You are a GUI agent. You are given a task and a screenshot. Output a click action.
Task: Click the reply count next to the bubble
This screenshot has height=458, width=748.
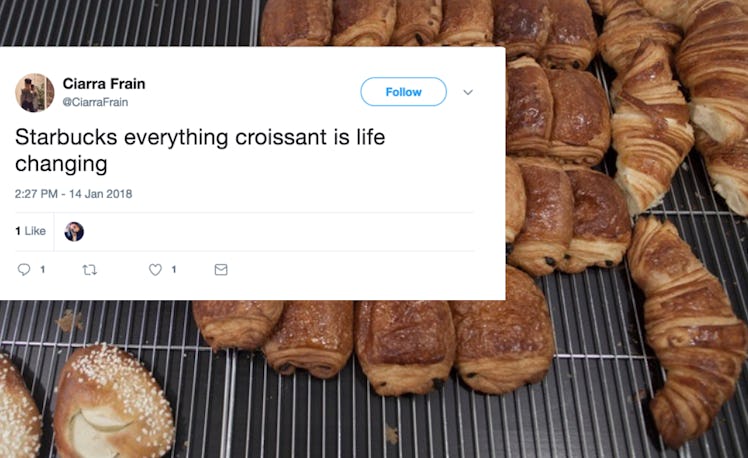(42, 270)
